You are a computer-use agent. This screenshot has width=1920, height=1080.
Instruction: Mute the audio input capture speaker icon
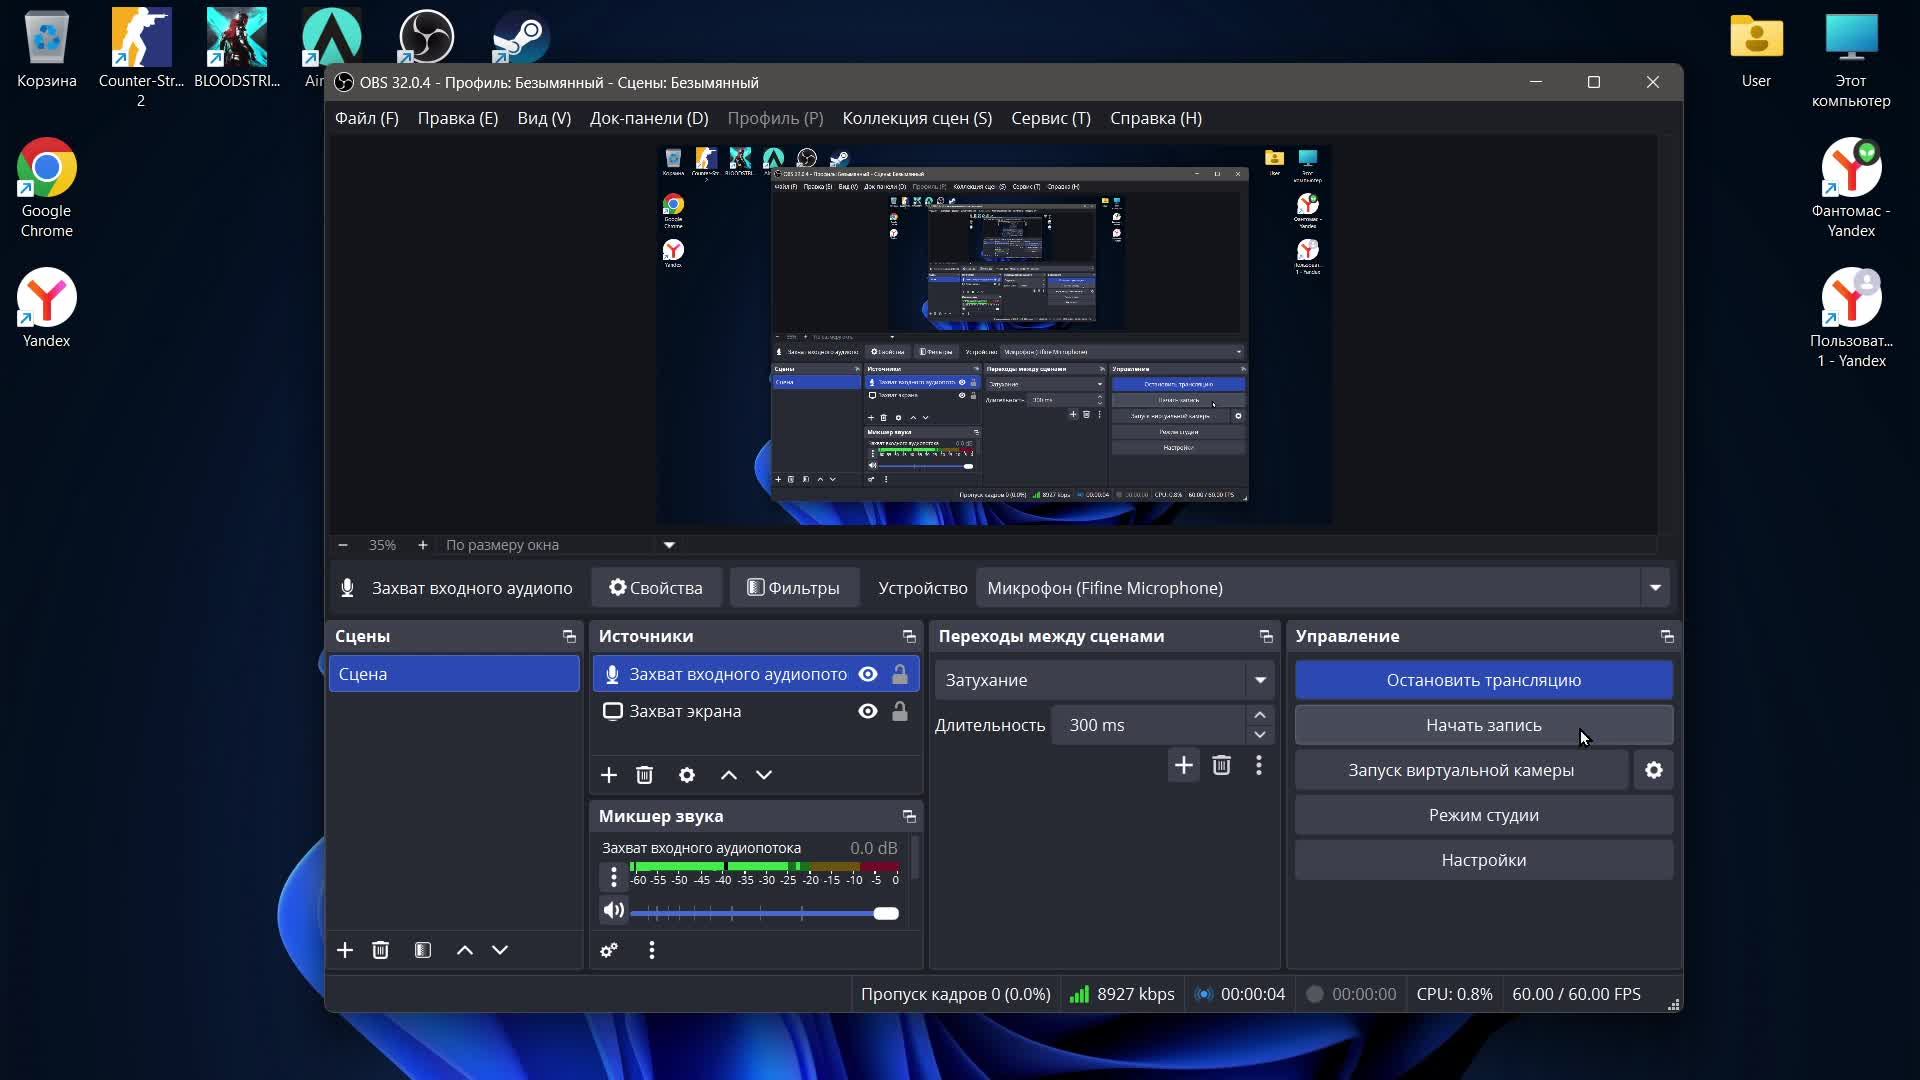pos(613,911)
